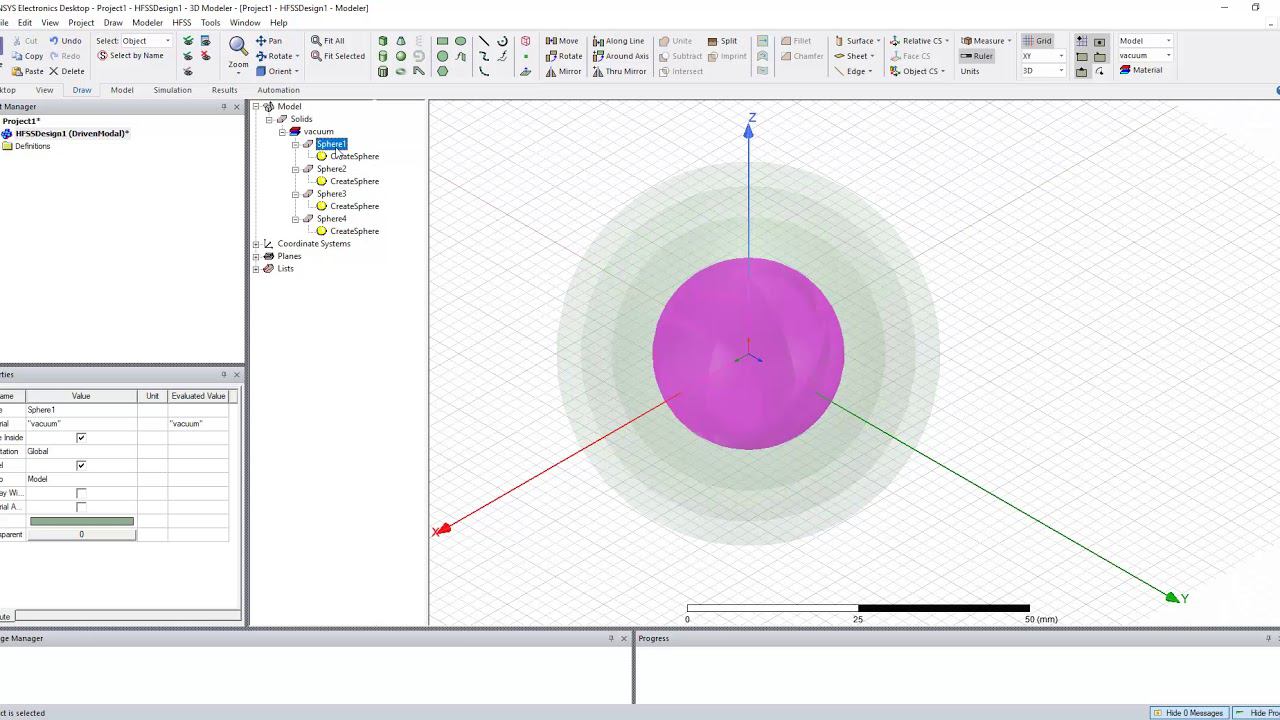Open the view Rotate dropdown arrow

tap(297, 56)
